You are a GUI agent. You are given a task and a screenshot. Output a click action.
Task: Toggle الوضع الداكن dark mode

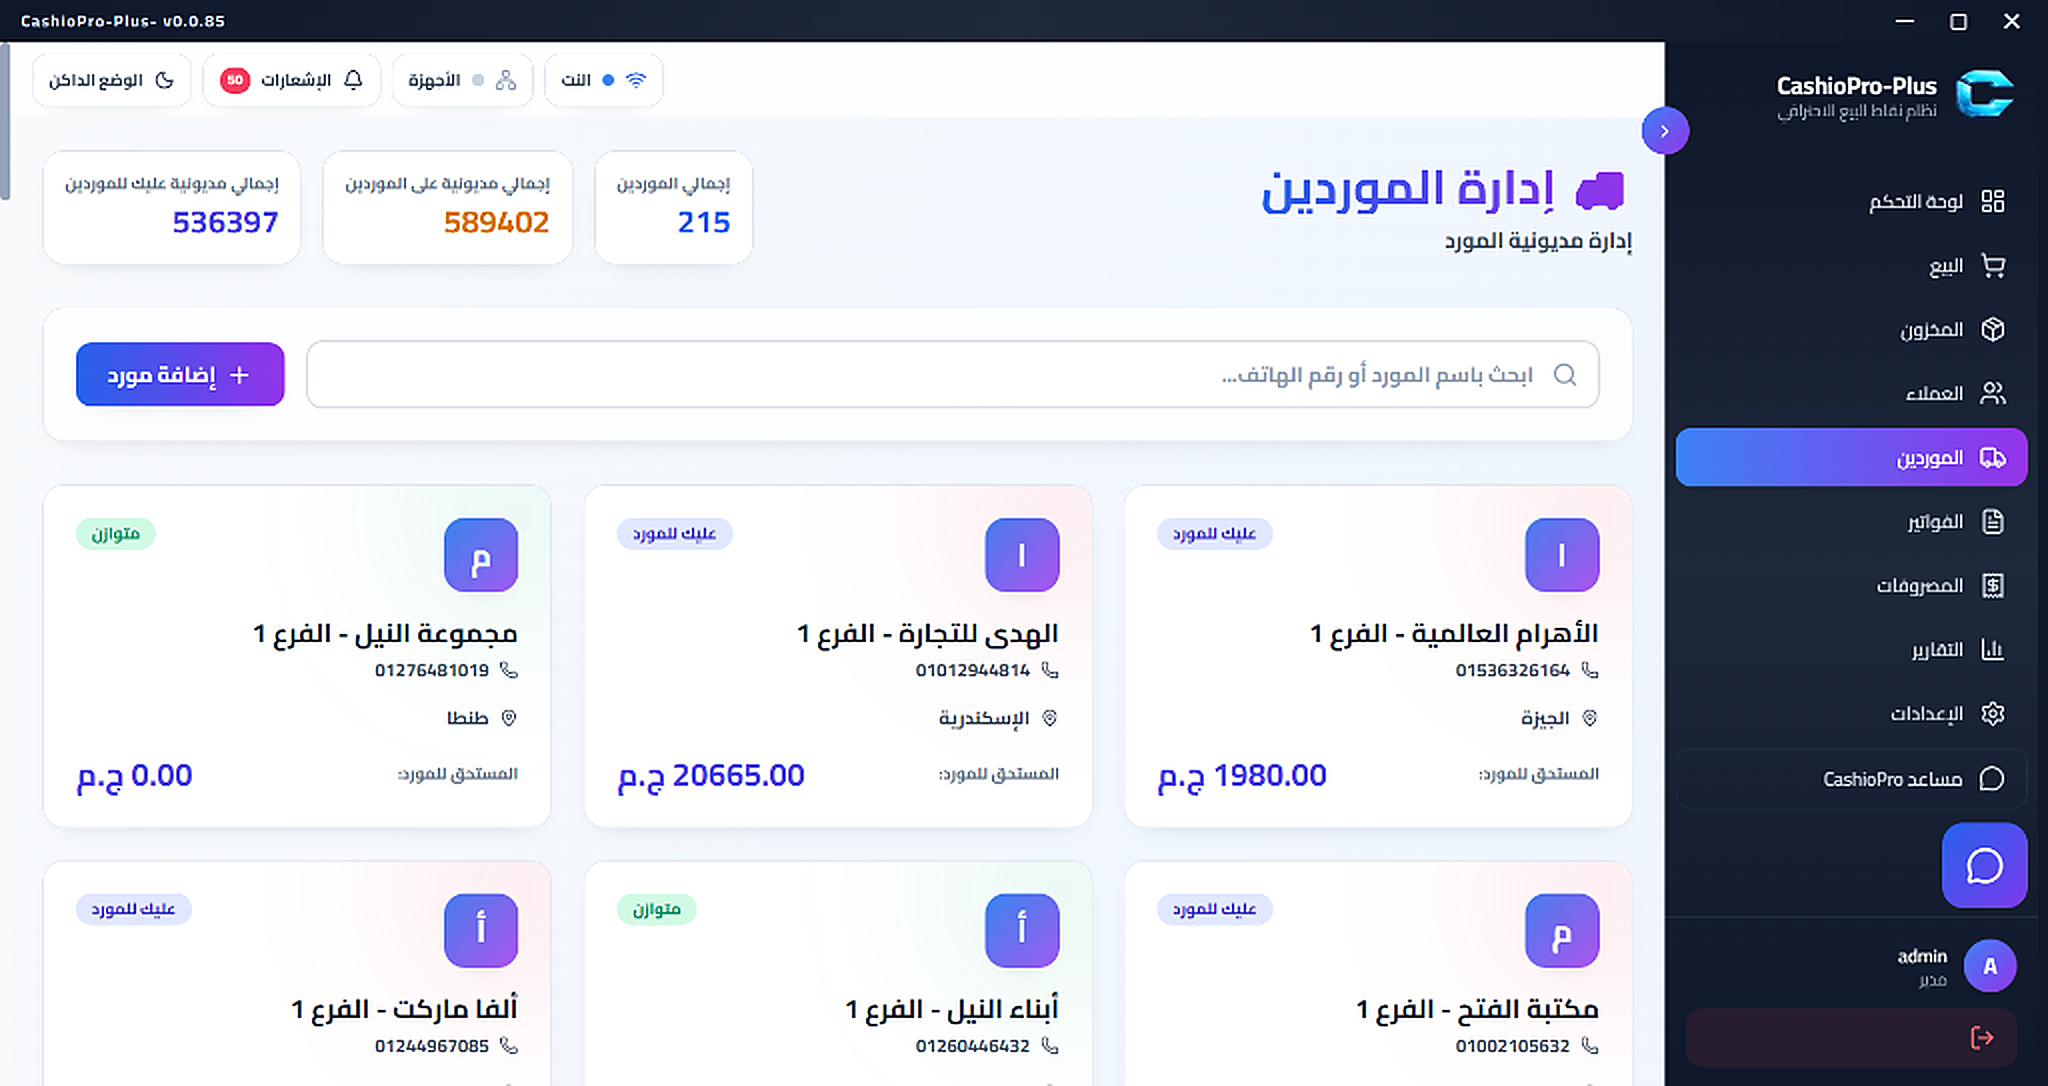111,80
